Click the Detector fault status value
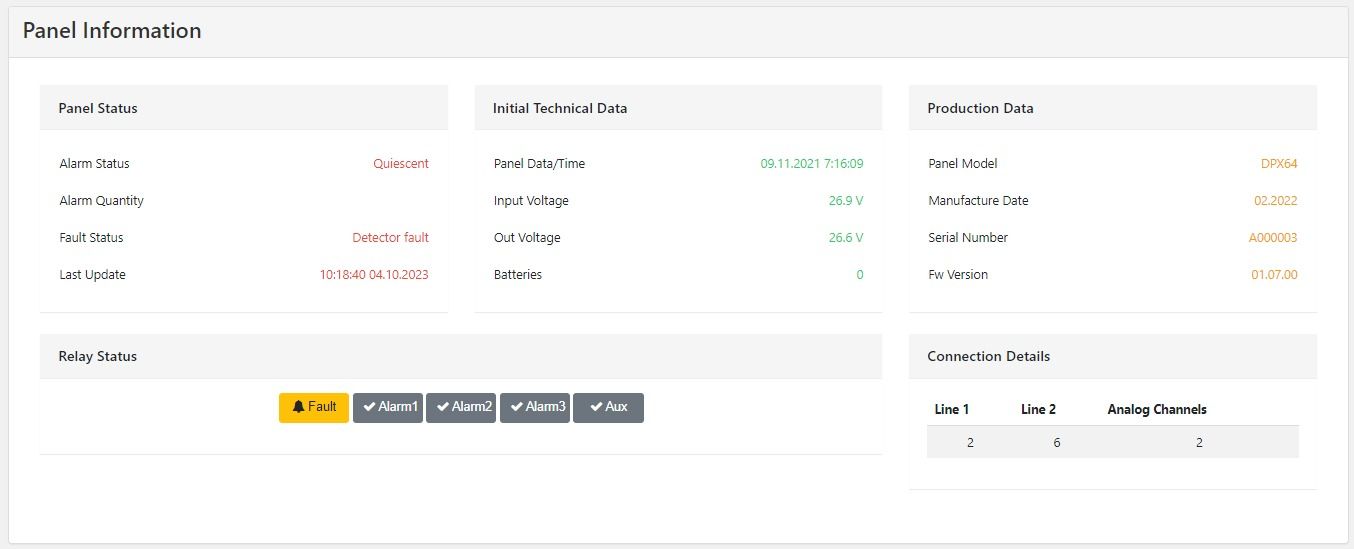Image resolution: width=1354 pixels, height=549 pixels. (x=390, y=238)
